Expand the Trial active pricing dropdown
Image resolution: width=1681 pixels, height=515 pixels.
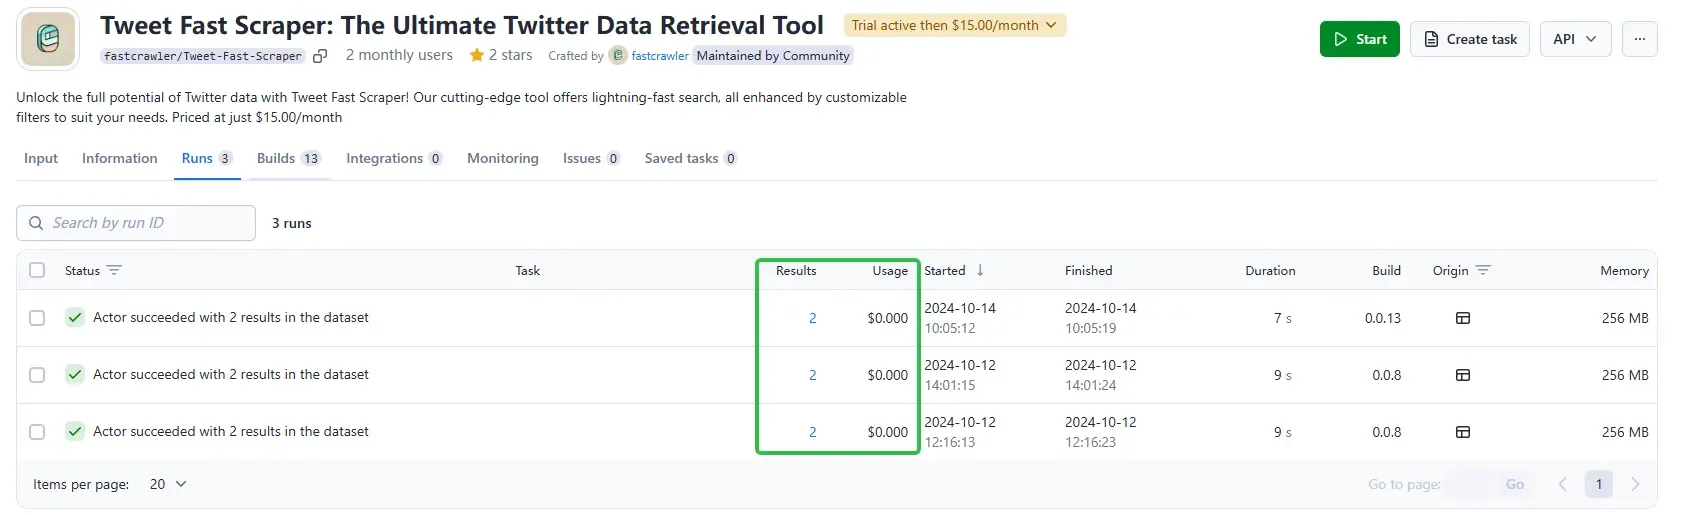point(955,25)
